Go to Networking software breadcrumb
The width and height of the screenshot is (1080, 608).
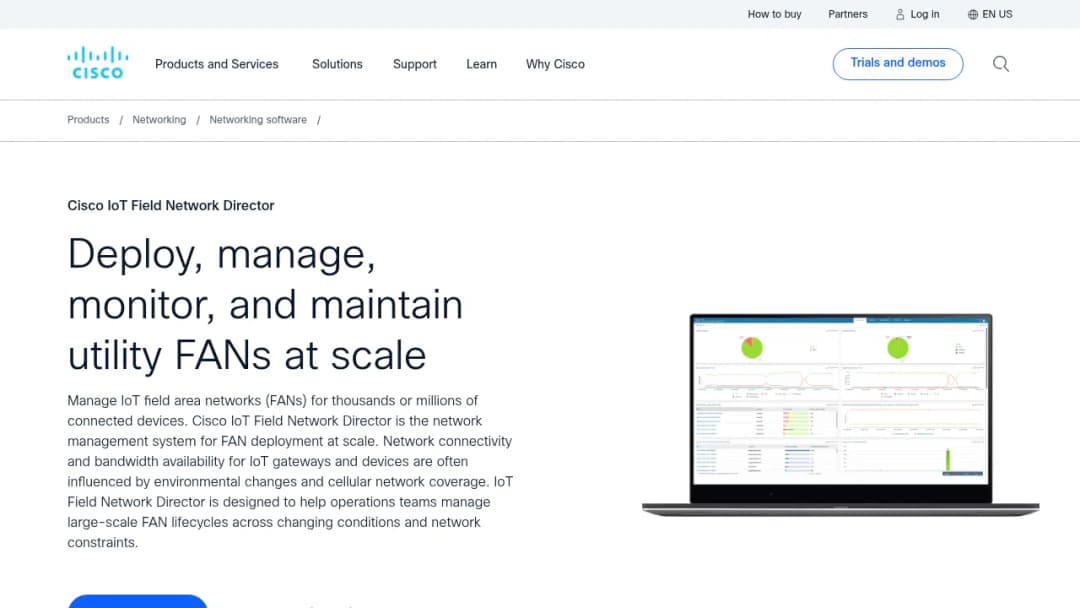coord(258,120)
